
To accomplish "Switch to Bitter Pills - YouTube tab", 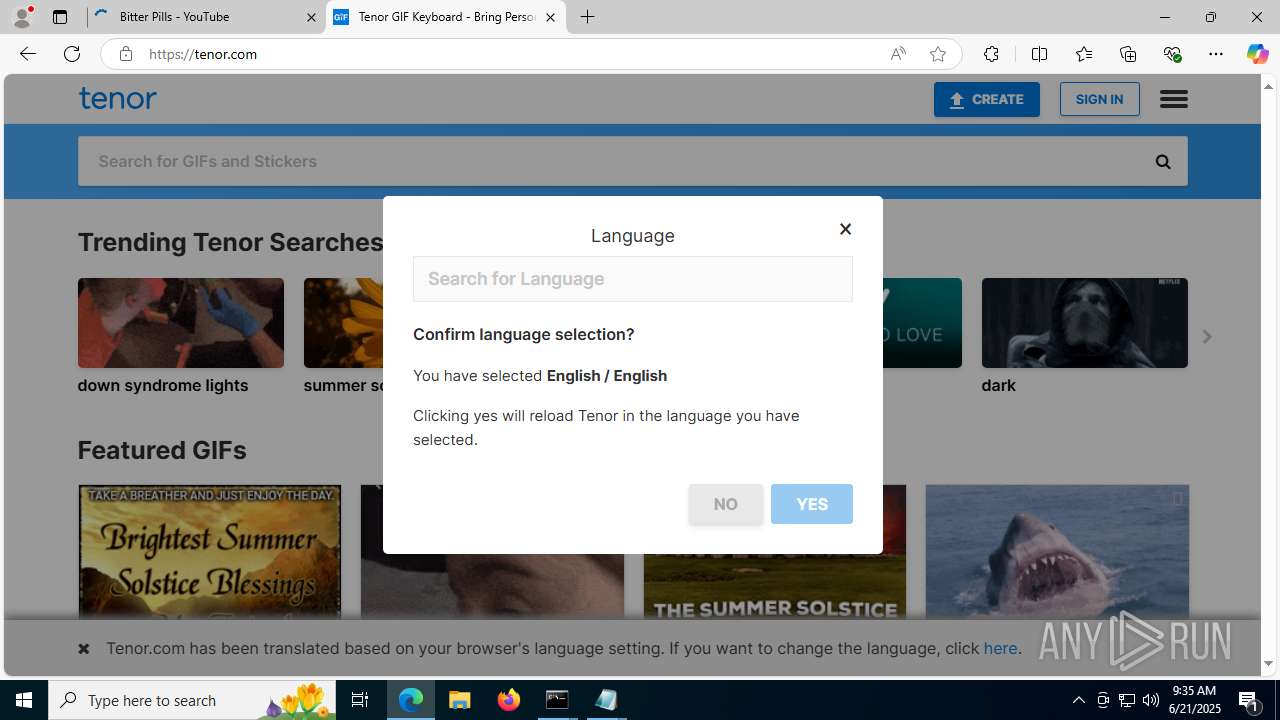I will (205, 17).
